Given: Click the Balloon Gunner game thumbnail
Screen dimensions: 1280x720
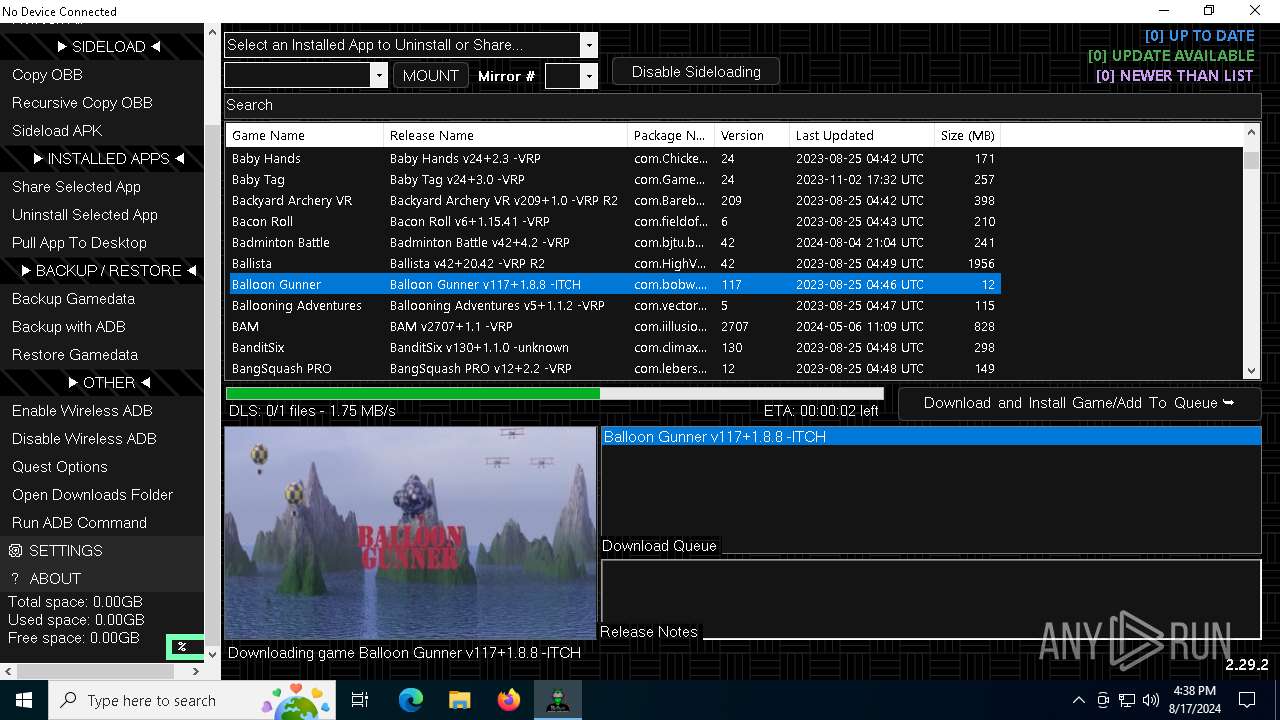Looking at the screenshot, I should pyautogui.click(x=410, y=533).
